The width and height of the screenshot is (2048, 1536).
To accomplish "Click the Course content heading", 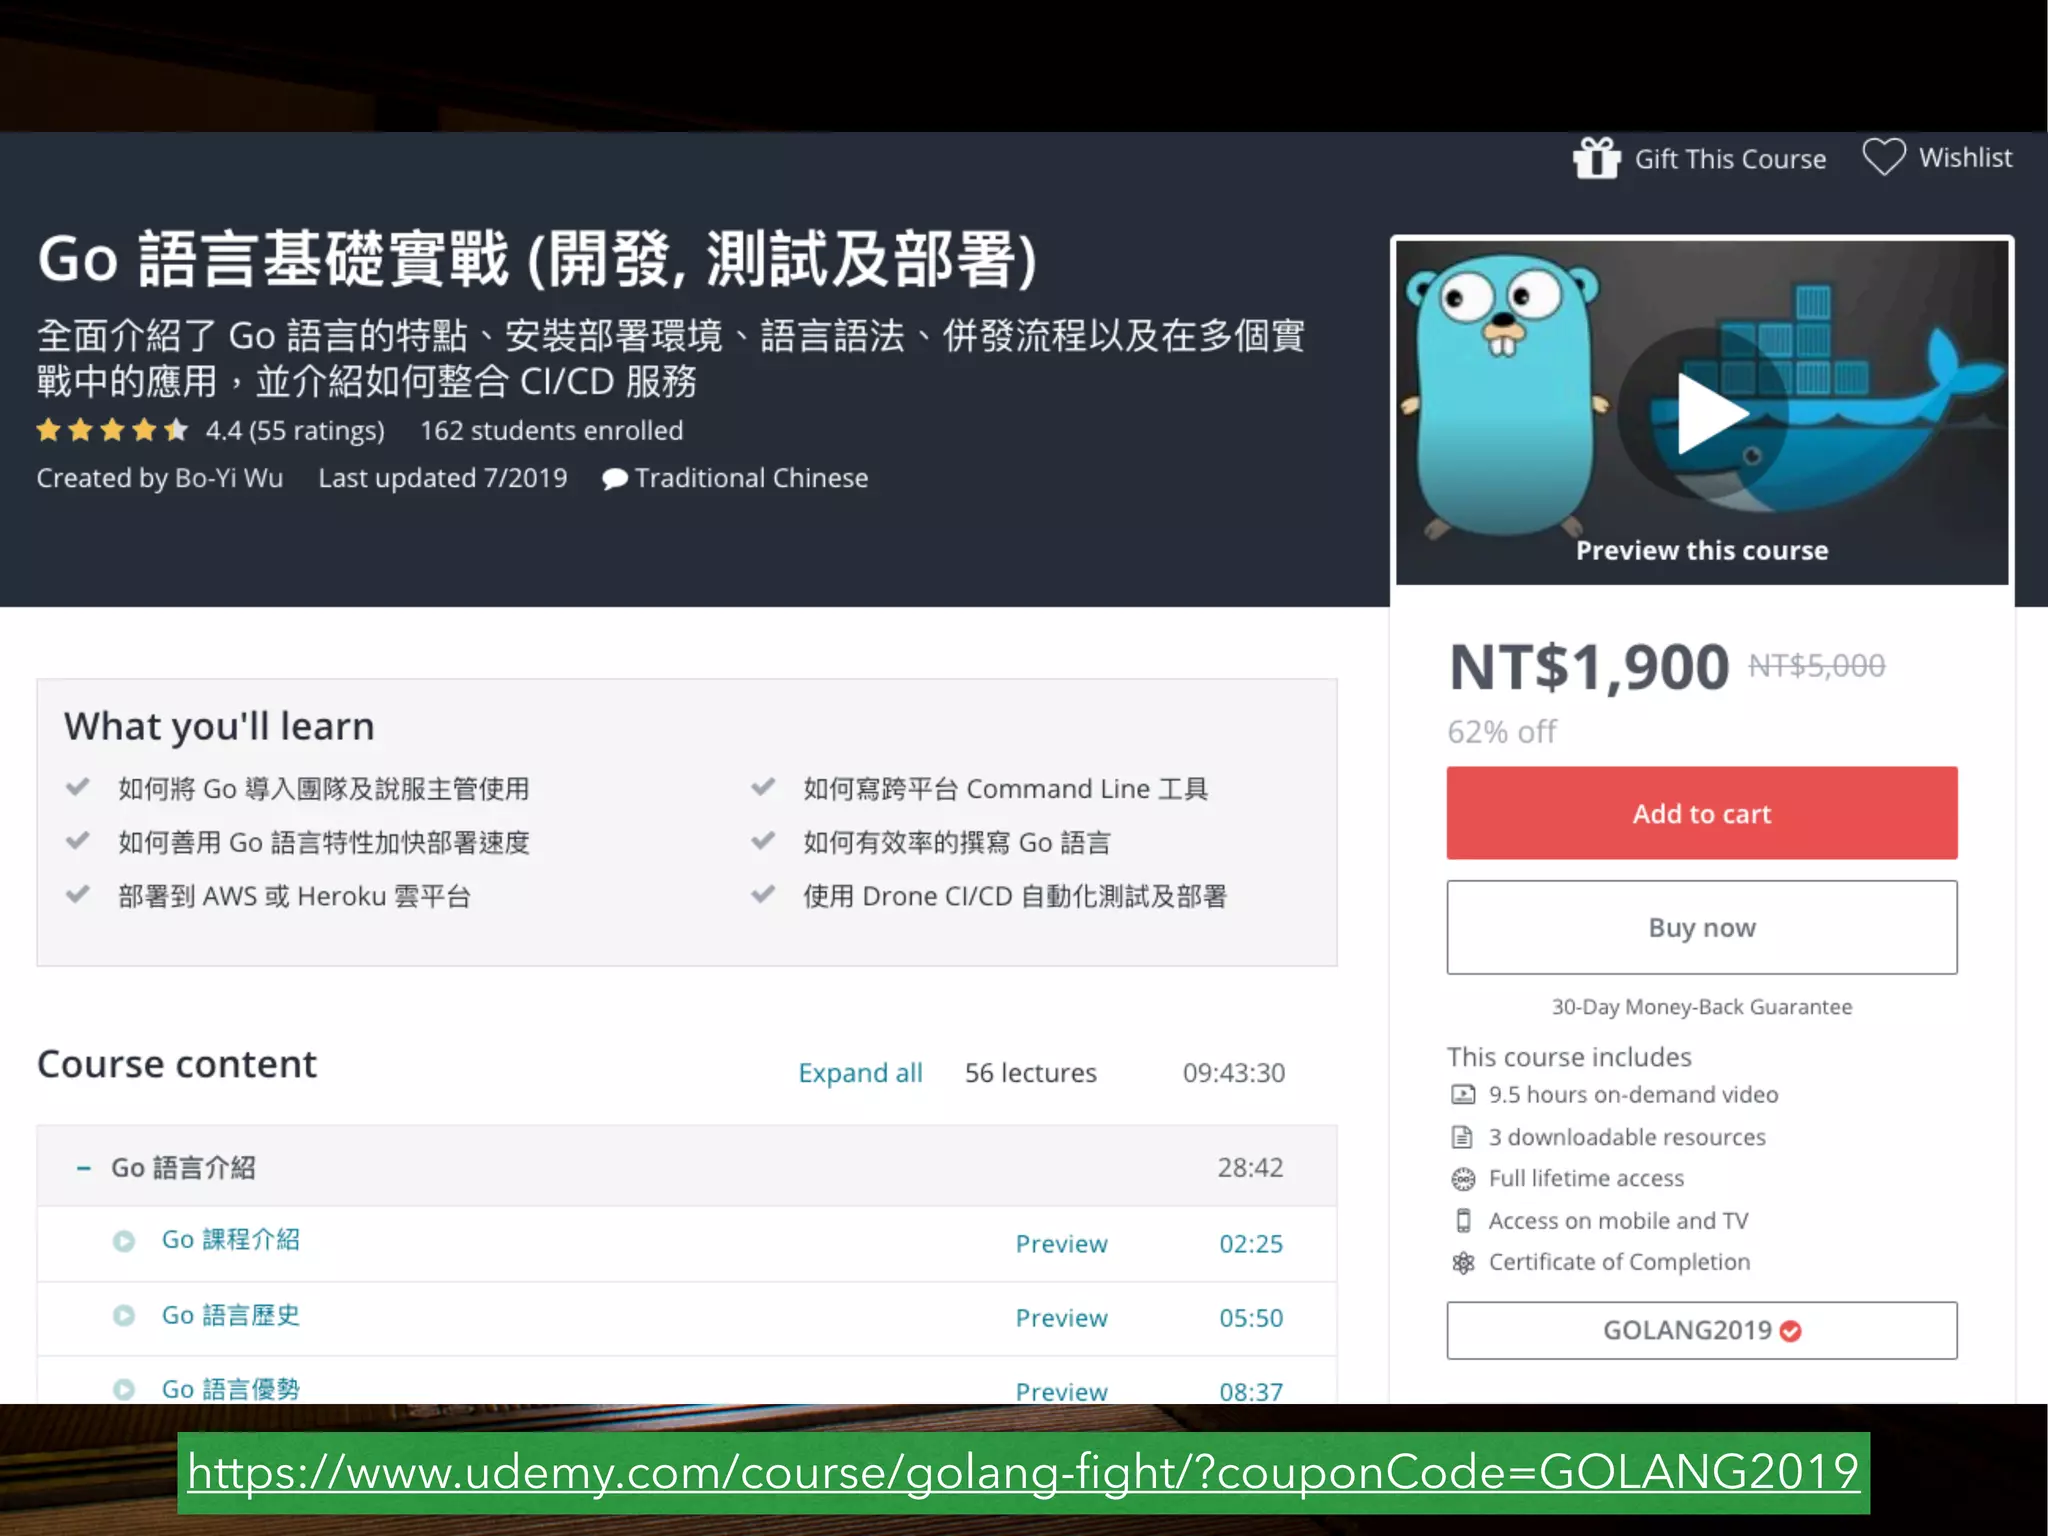I will [177, 1064].
